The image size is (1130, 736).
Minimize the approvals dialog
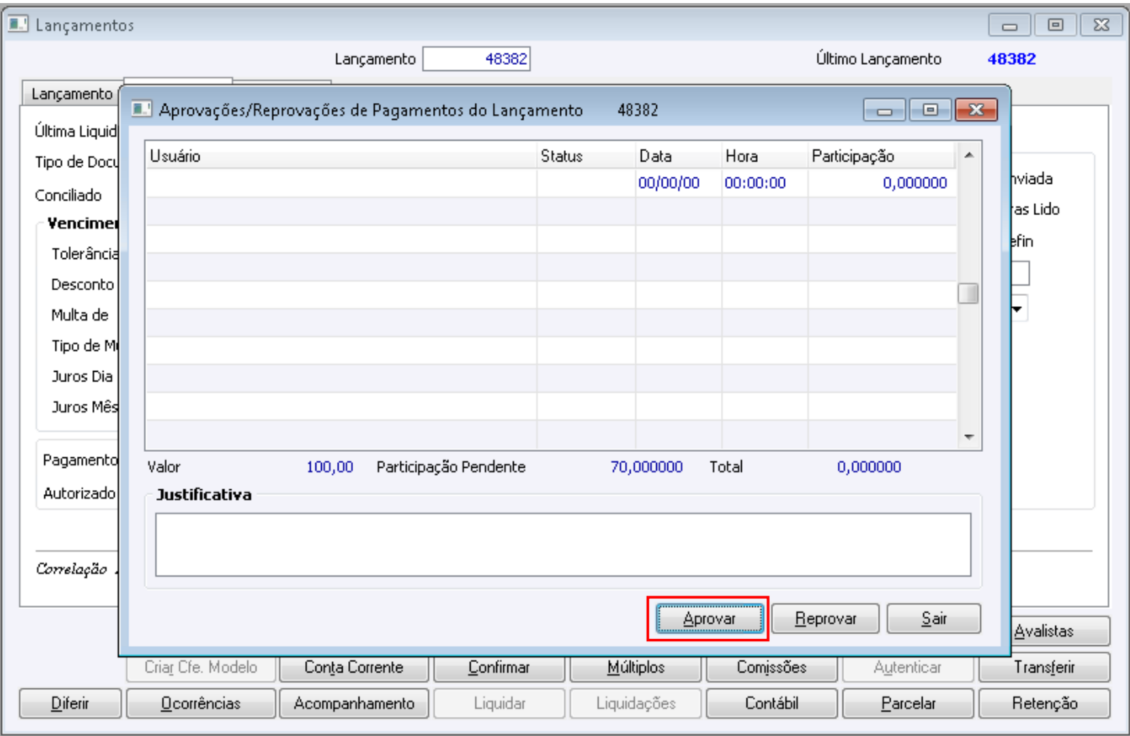point(884,110)
